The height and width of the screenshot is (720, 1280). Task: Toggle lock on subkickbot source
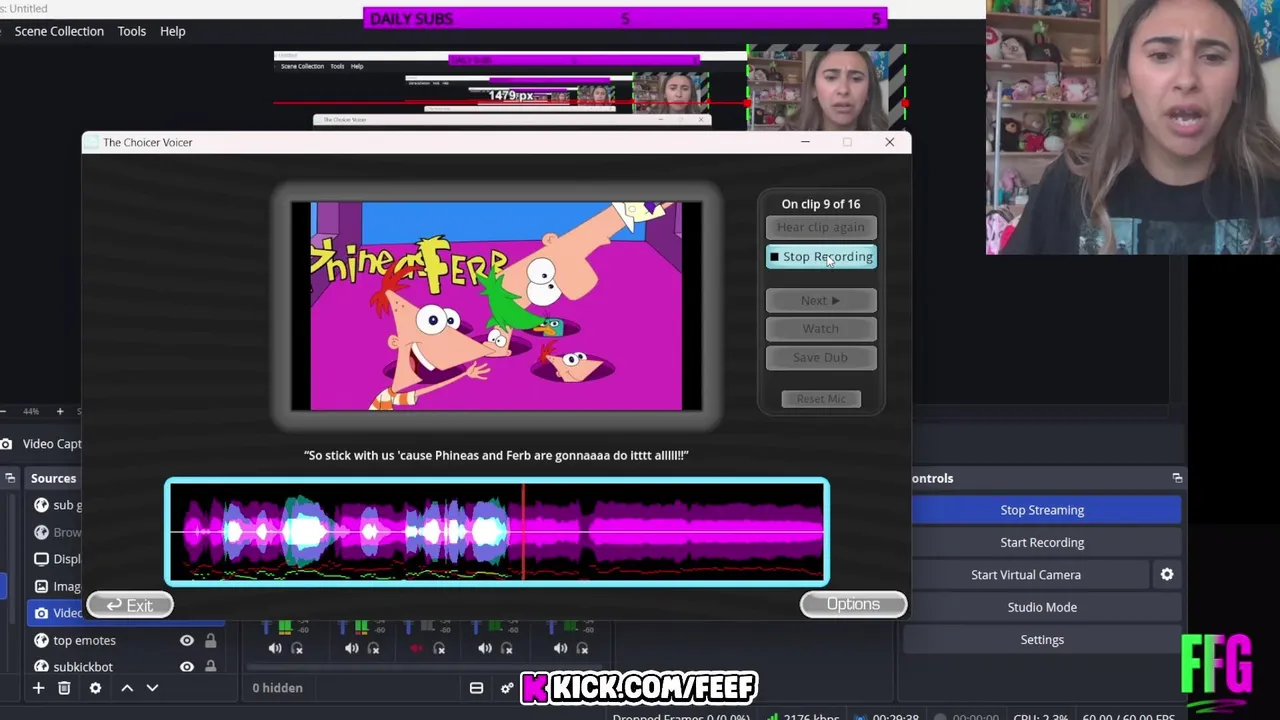(210, 667)
